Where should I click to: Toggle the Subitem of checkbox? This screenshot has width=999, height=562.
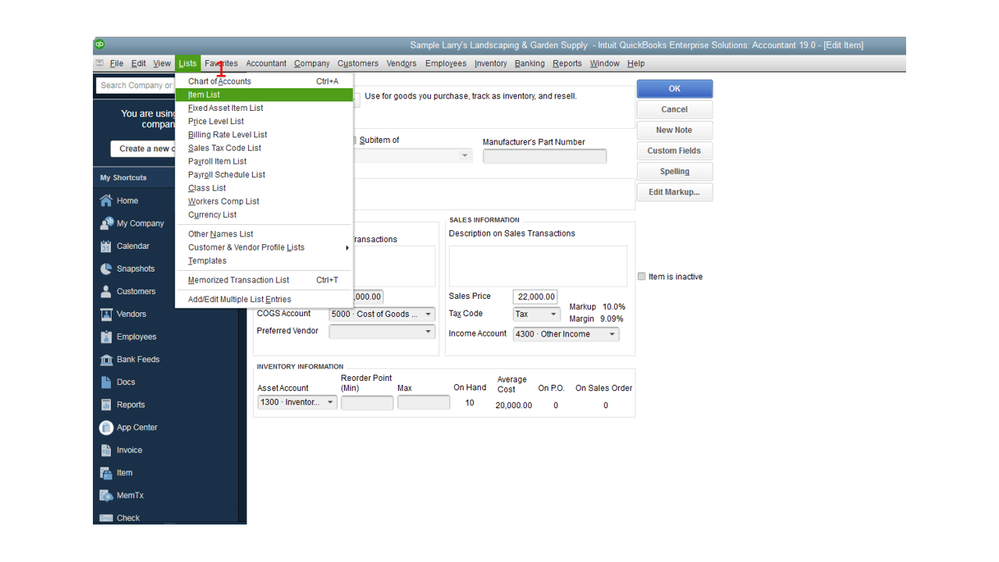point(354,140)
